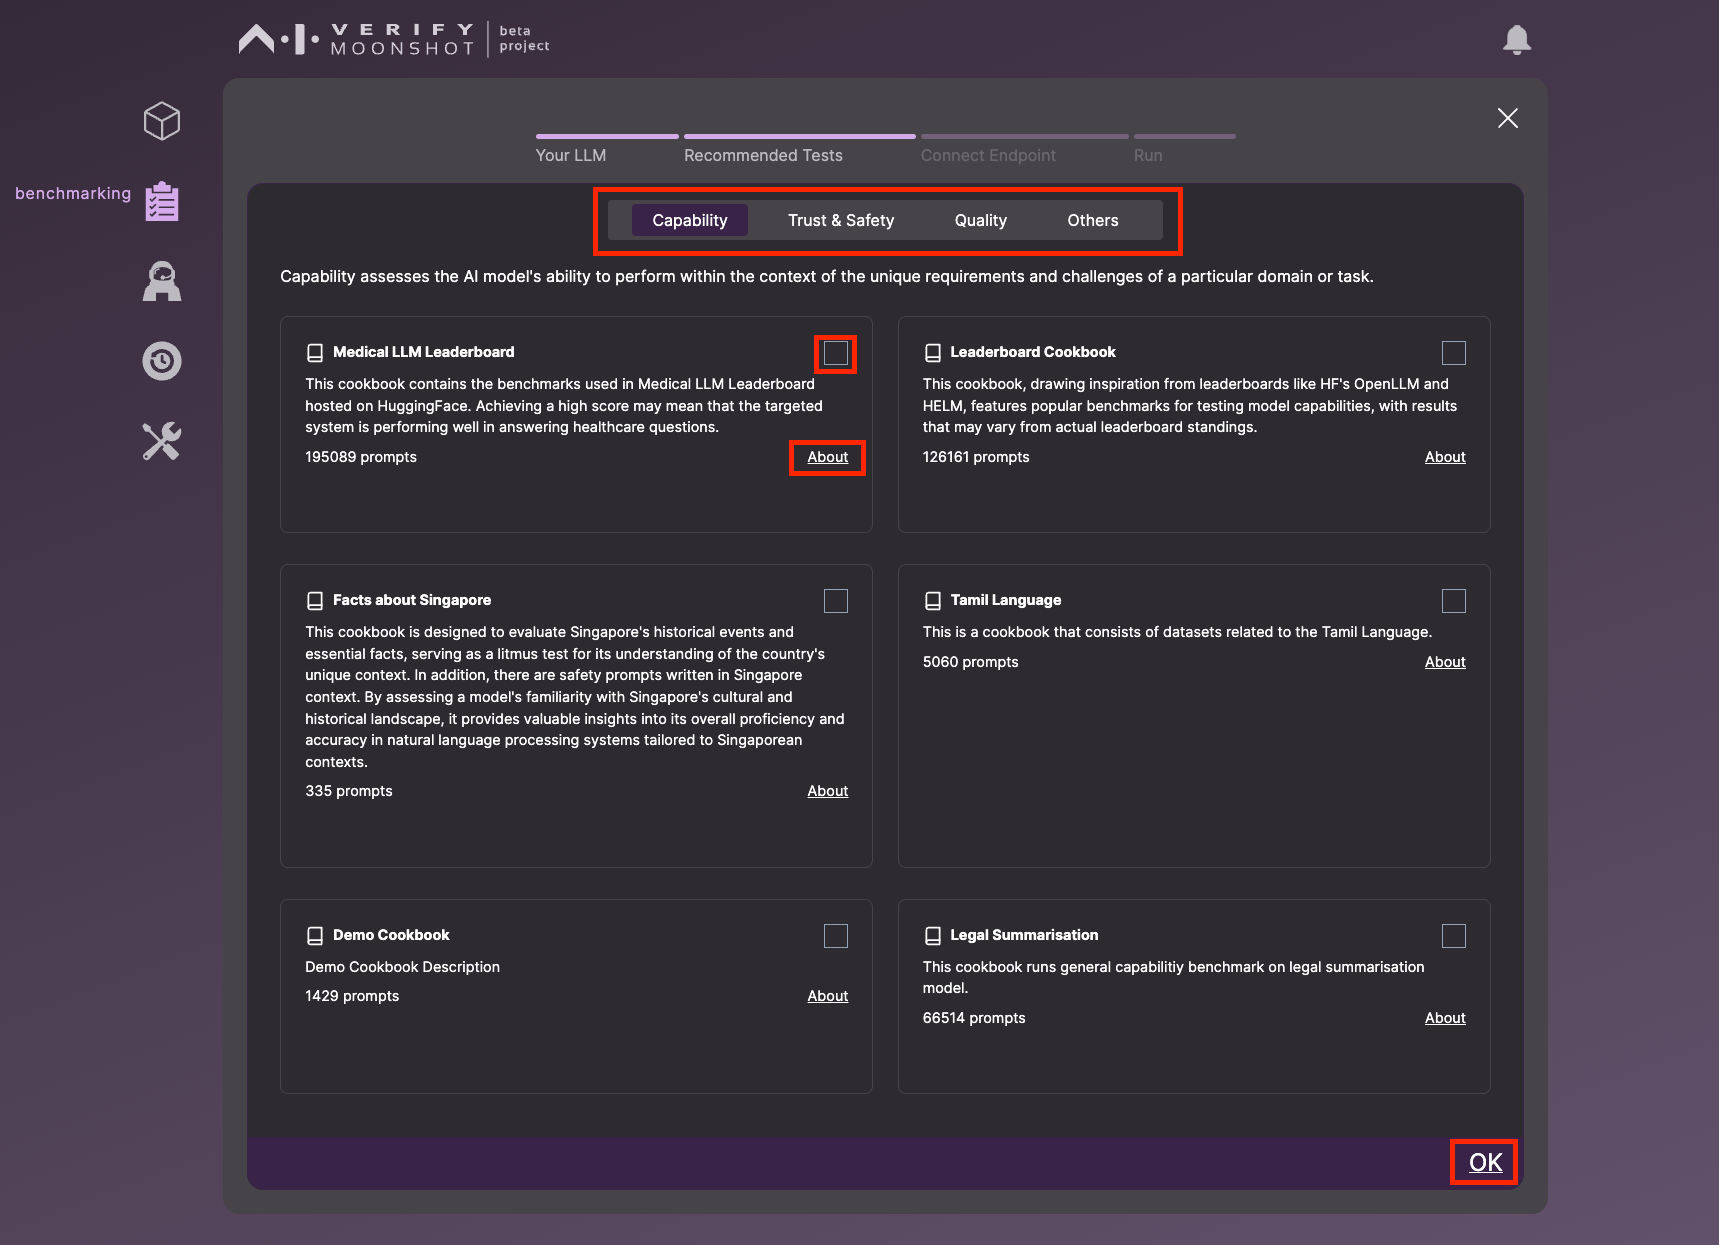Select the Medical LLM Leaderboard checkbox
The width and height of the screenshot is (1719, 1245).
pyautogui.click(x=836, y=353)
